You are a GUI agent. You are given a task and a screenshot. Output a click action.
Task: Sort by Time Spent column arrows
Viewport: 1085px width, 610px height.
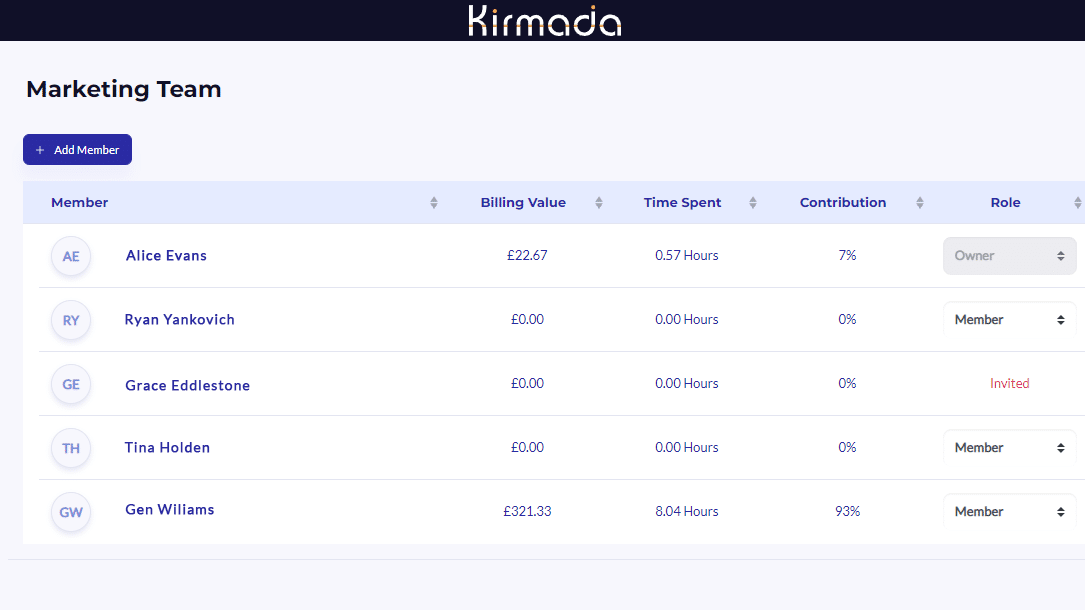pyautogui.click(x=753, y=203)
